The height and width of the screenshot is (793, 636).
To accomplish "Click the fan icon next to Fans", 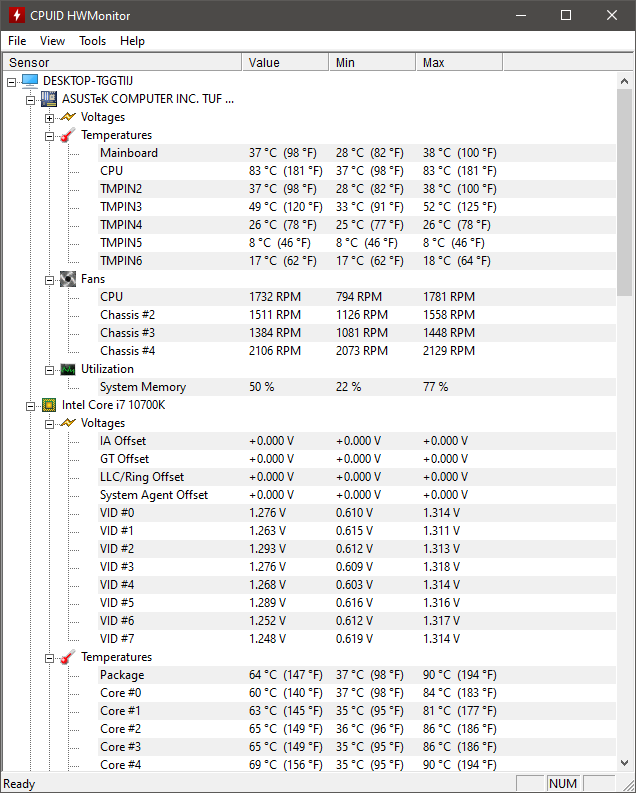I will pyautogui.click(x=67, y=279).
